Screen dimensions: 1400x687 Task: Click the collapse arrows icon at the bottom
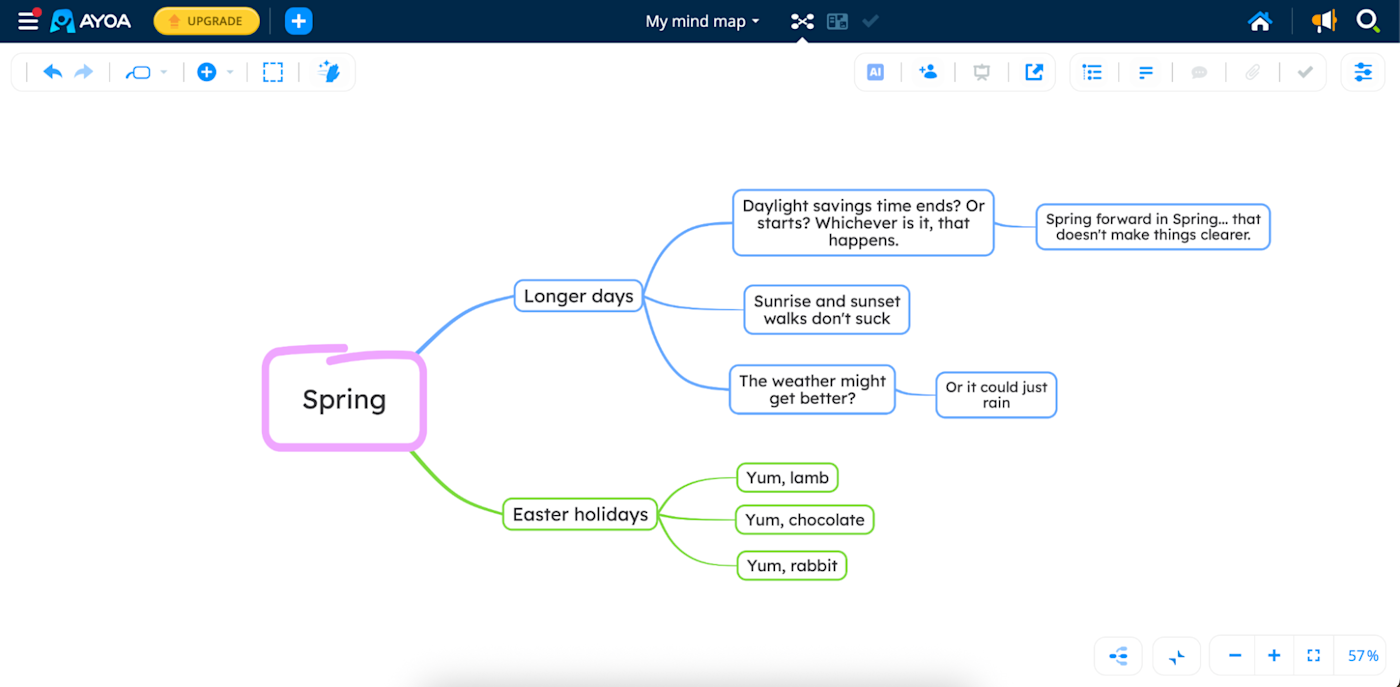click(x=1176, y=656)
